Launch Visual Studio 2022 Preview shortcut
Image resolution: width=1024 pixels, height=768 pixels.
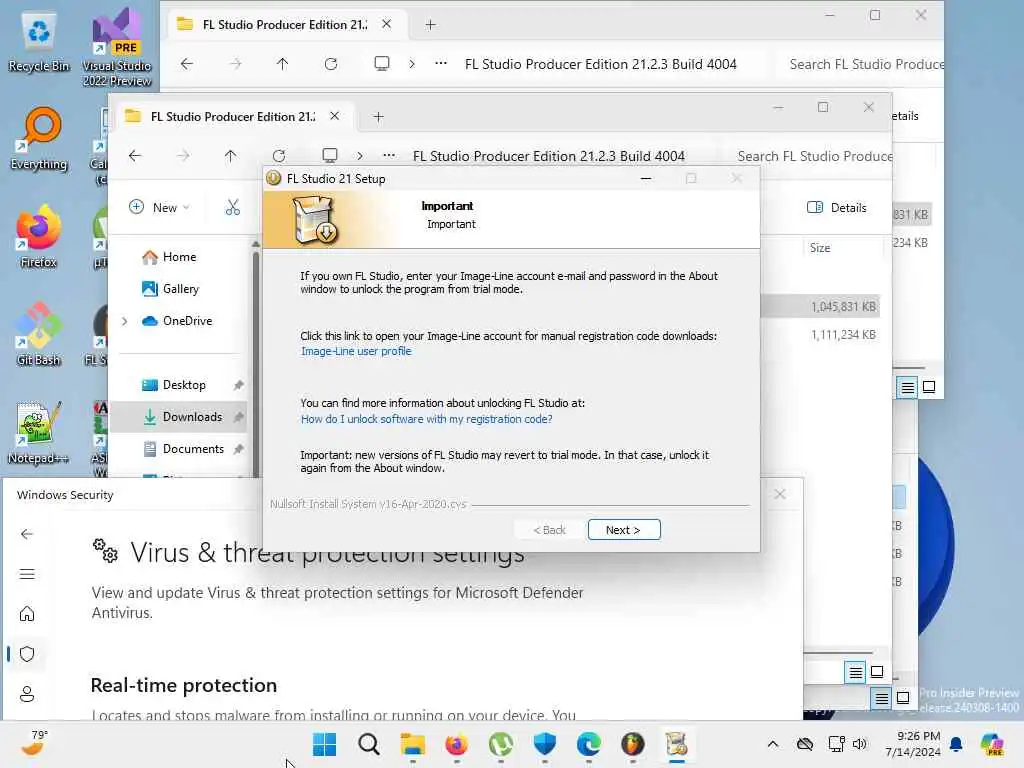coord(116,47)
